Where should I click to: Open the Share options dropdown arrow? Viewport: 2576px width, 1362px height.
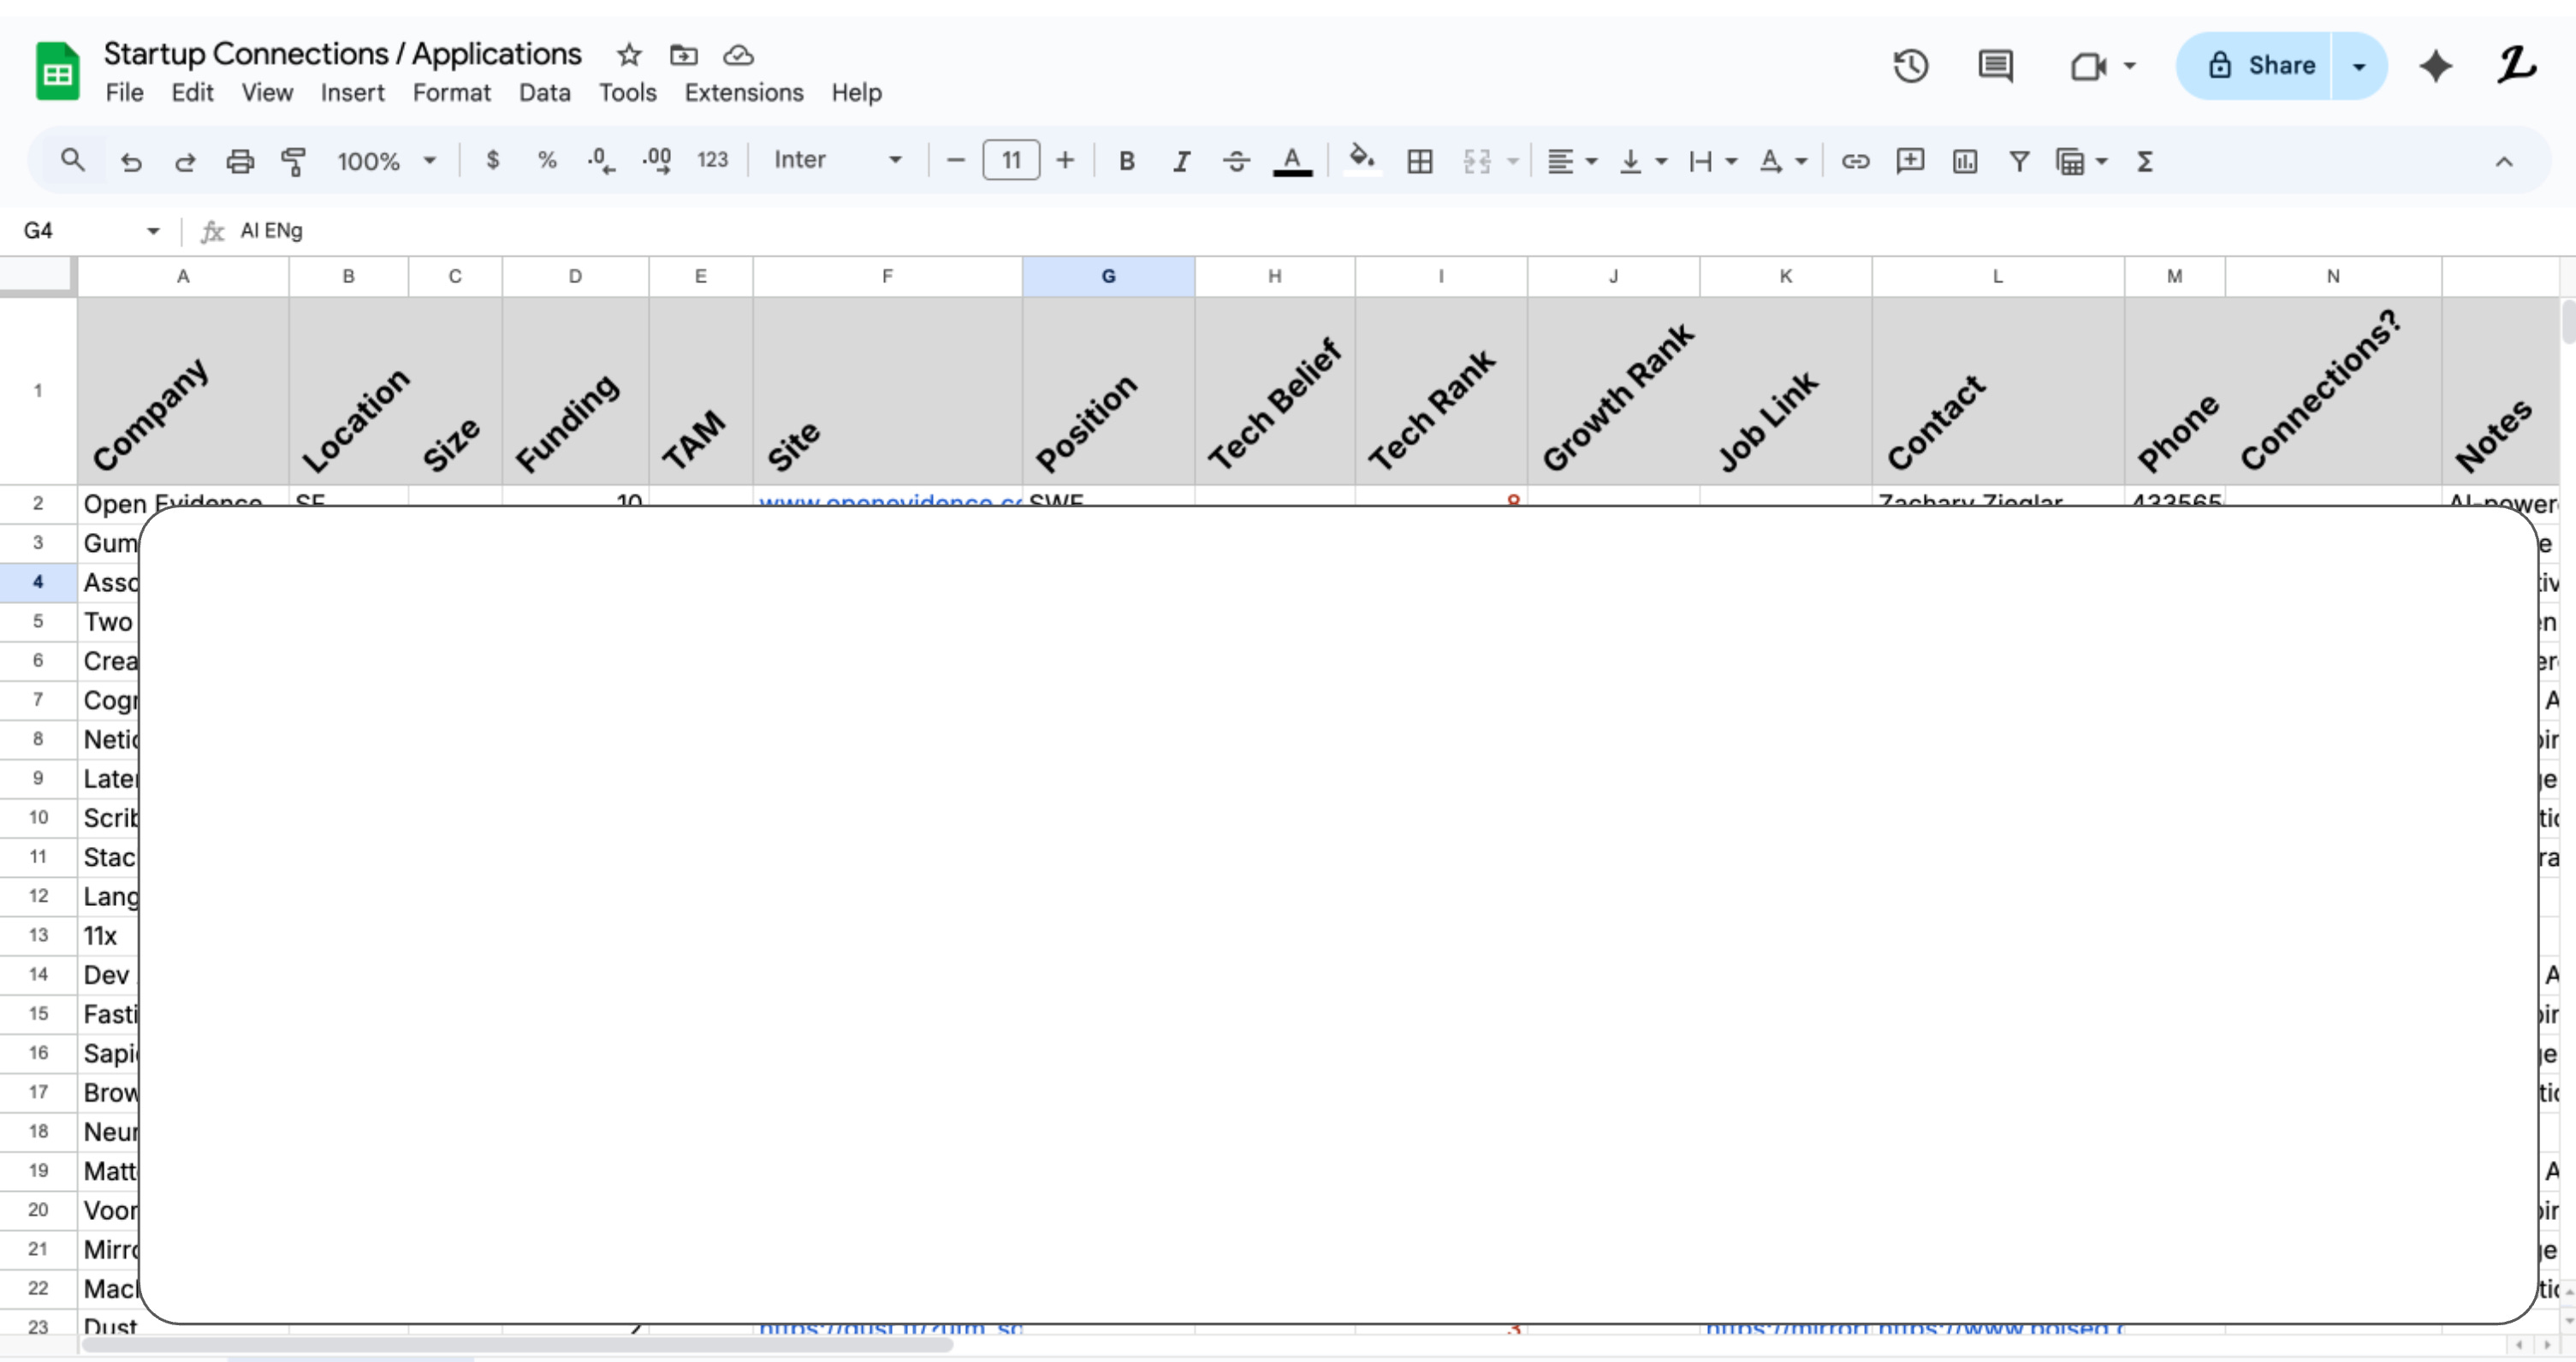click(x=2359, y=66)
